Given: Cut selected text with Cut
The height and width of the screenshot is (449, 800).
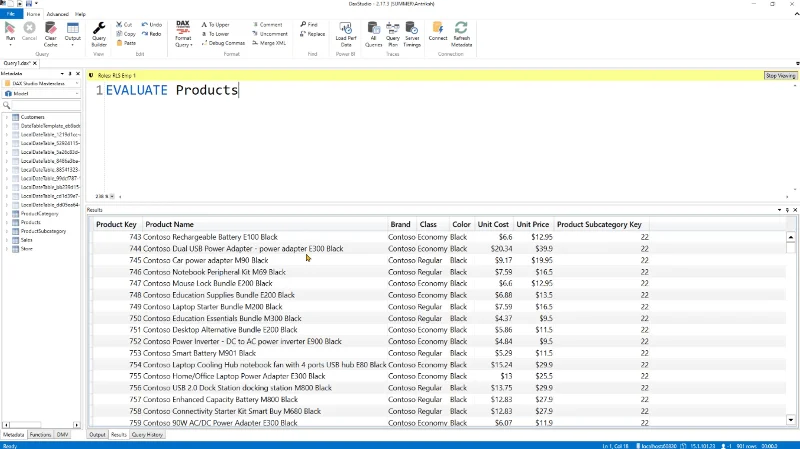Looking at the screenshot, I should pos(124,24).
